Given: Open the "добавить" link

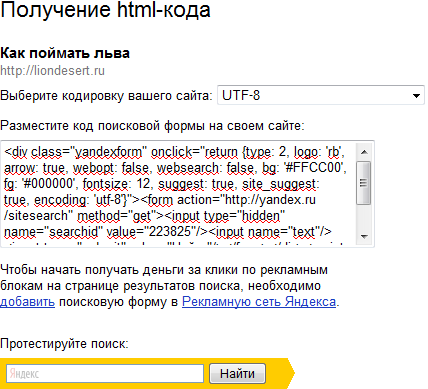Looking at the screenshot, I should 27,302.
